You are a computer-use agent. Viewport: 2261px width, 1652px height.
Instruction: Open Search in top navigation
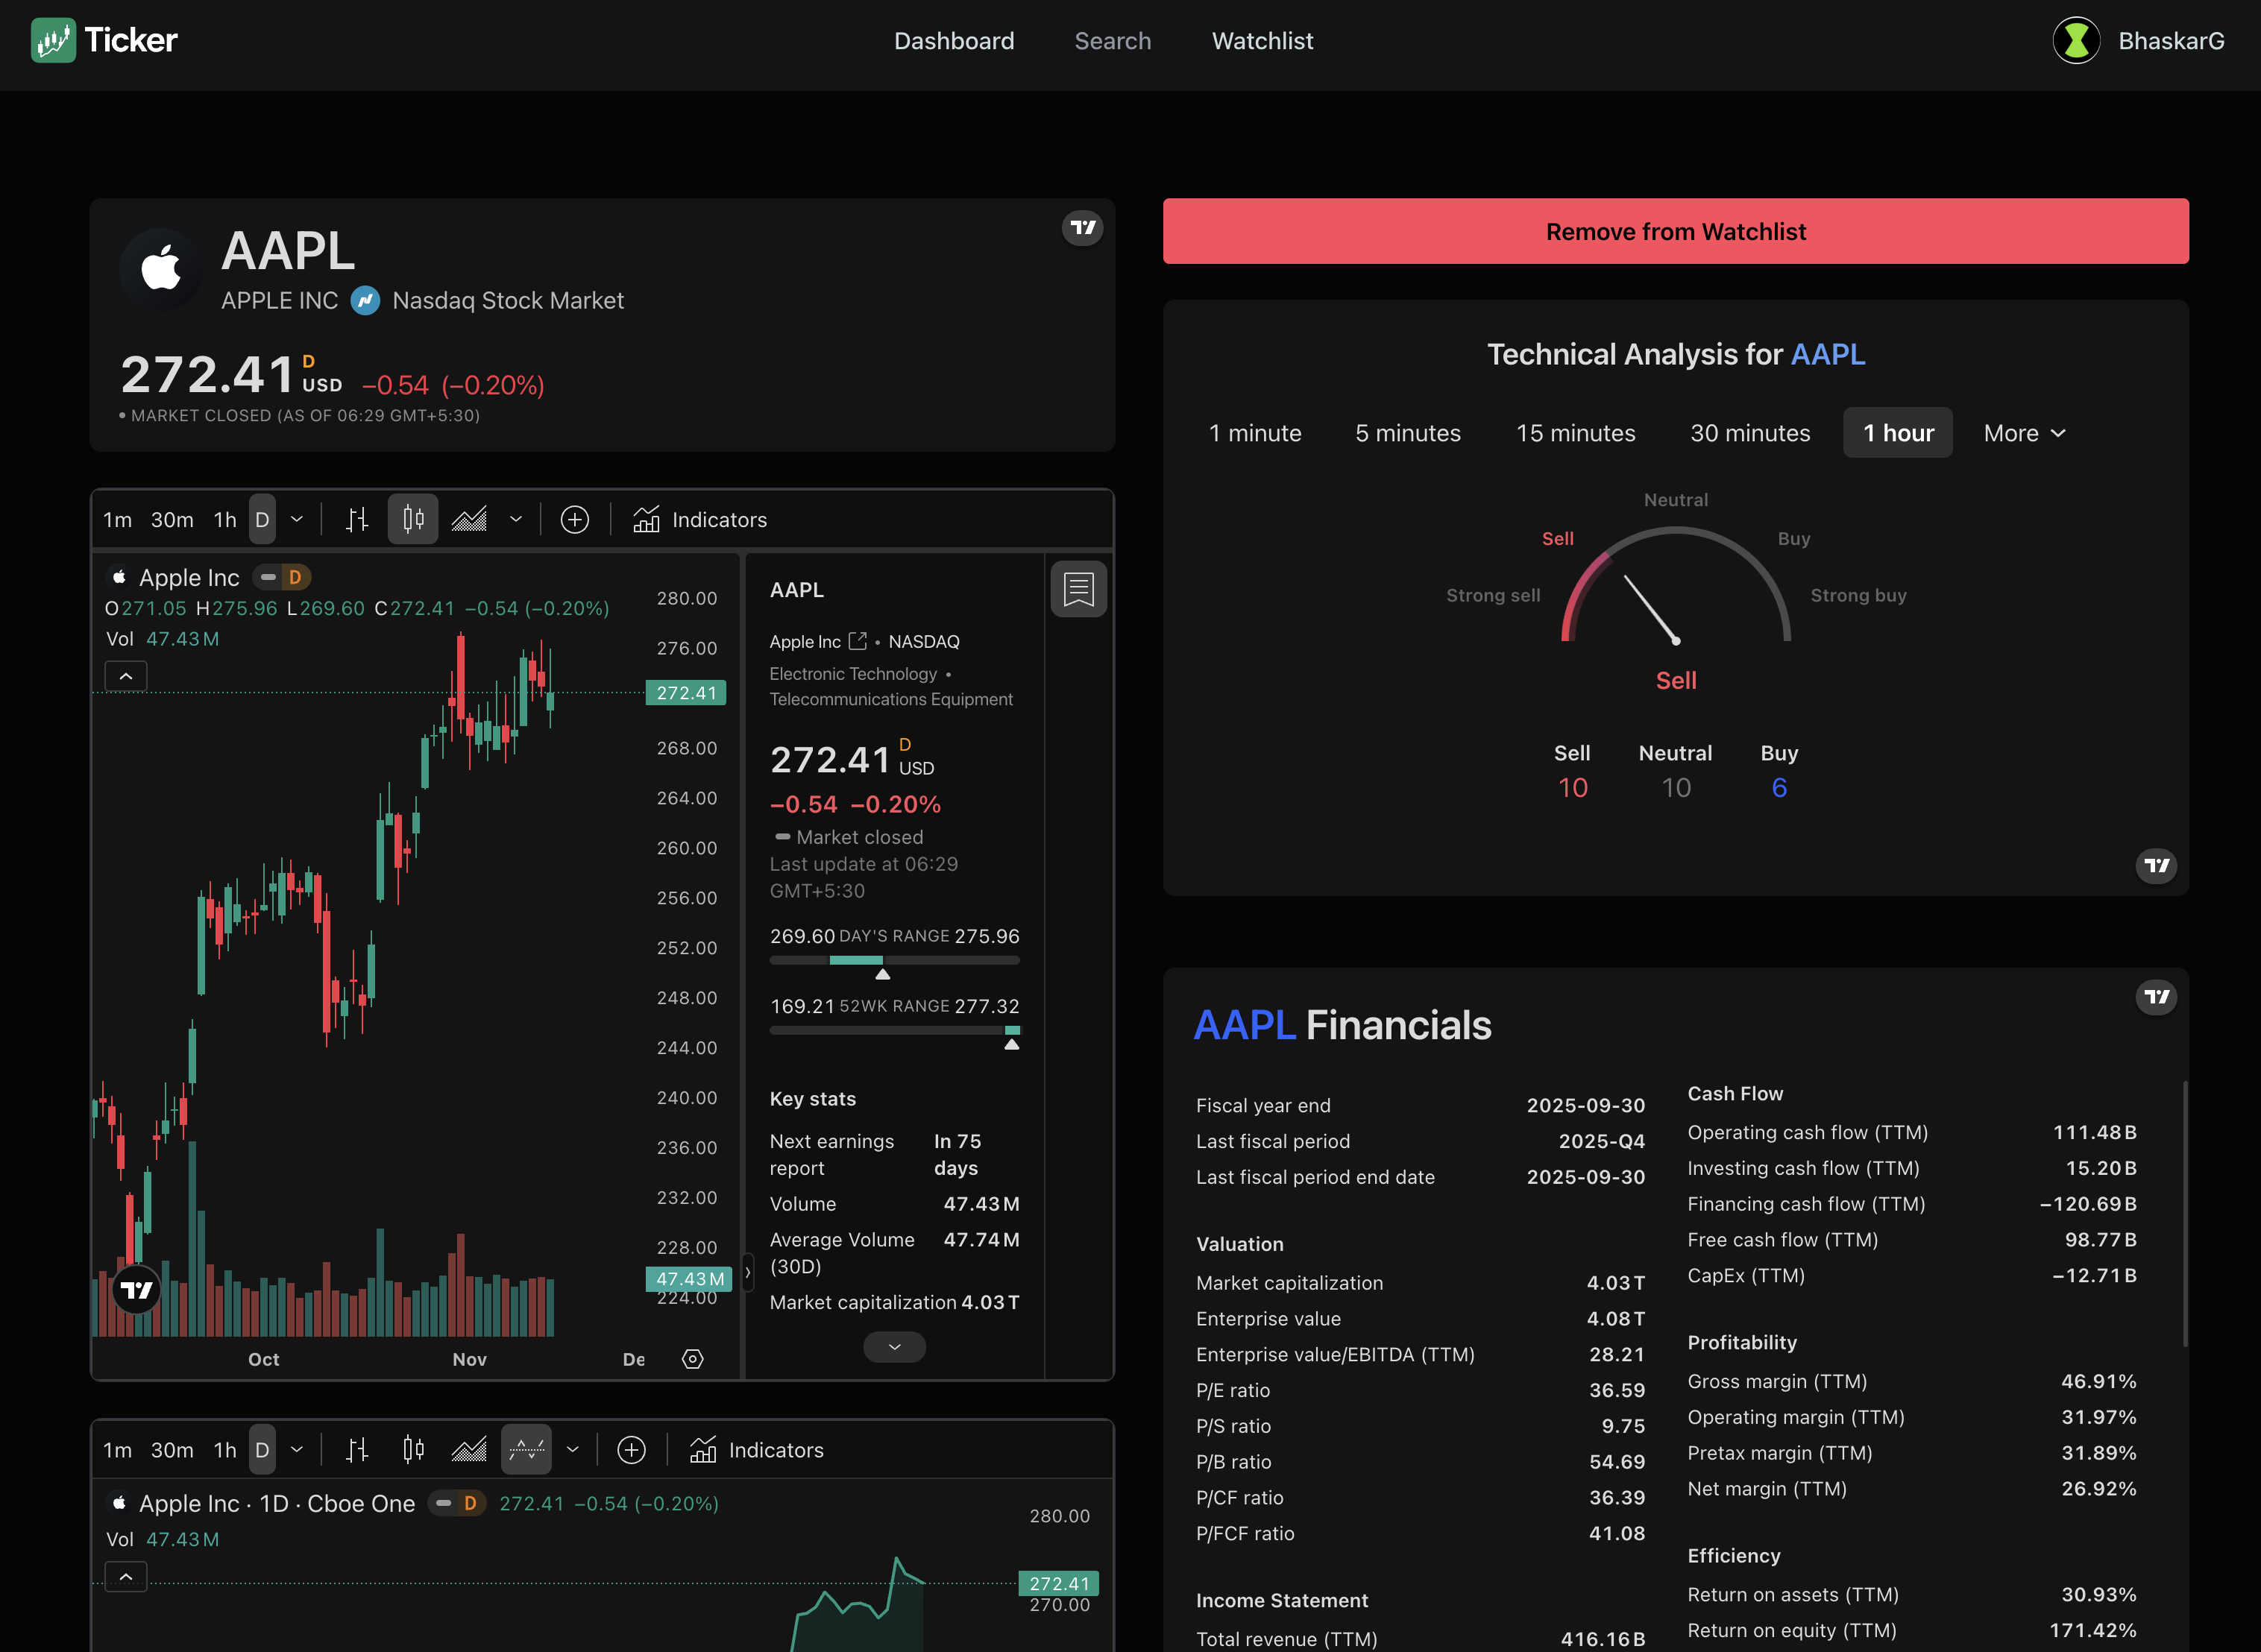point(1112,41)
